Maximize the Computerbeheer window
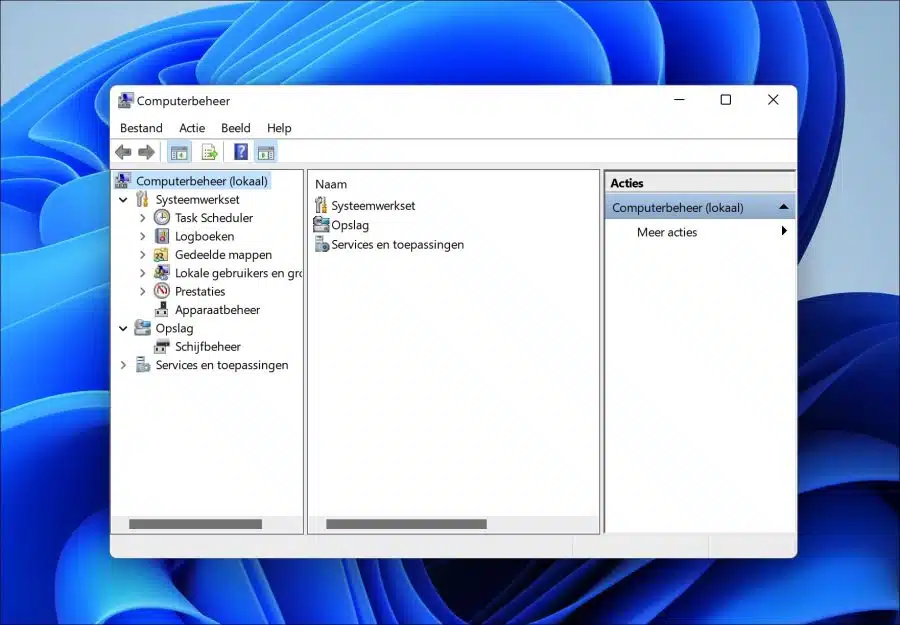This screenshot has height=625, width=900. (x=726, y=100)
